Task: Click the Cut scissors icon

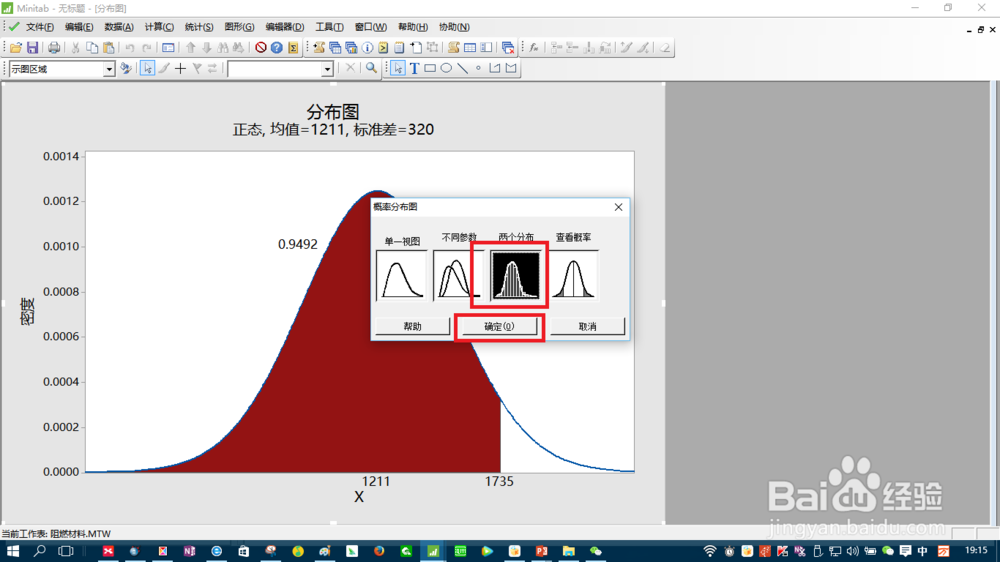Action: coord(75,48)
